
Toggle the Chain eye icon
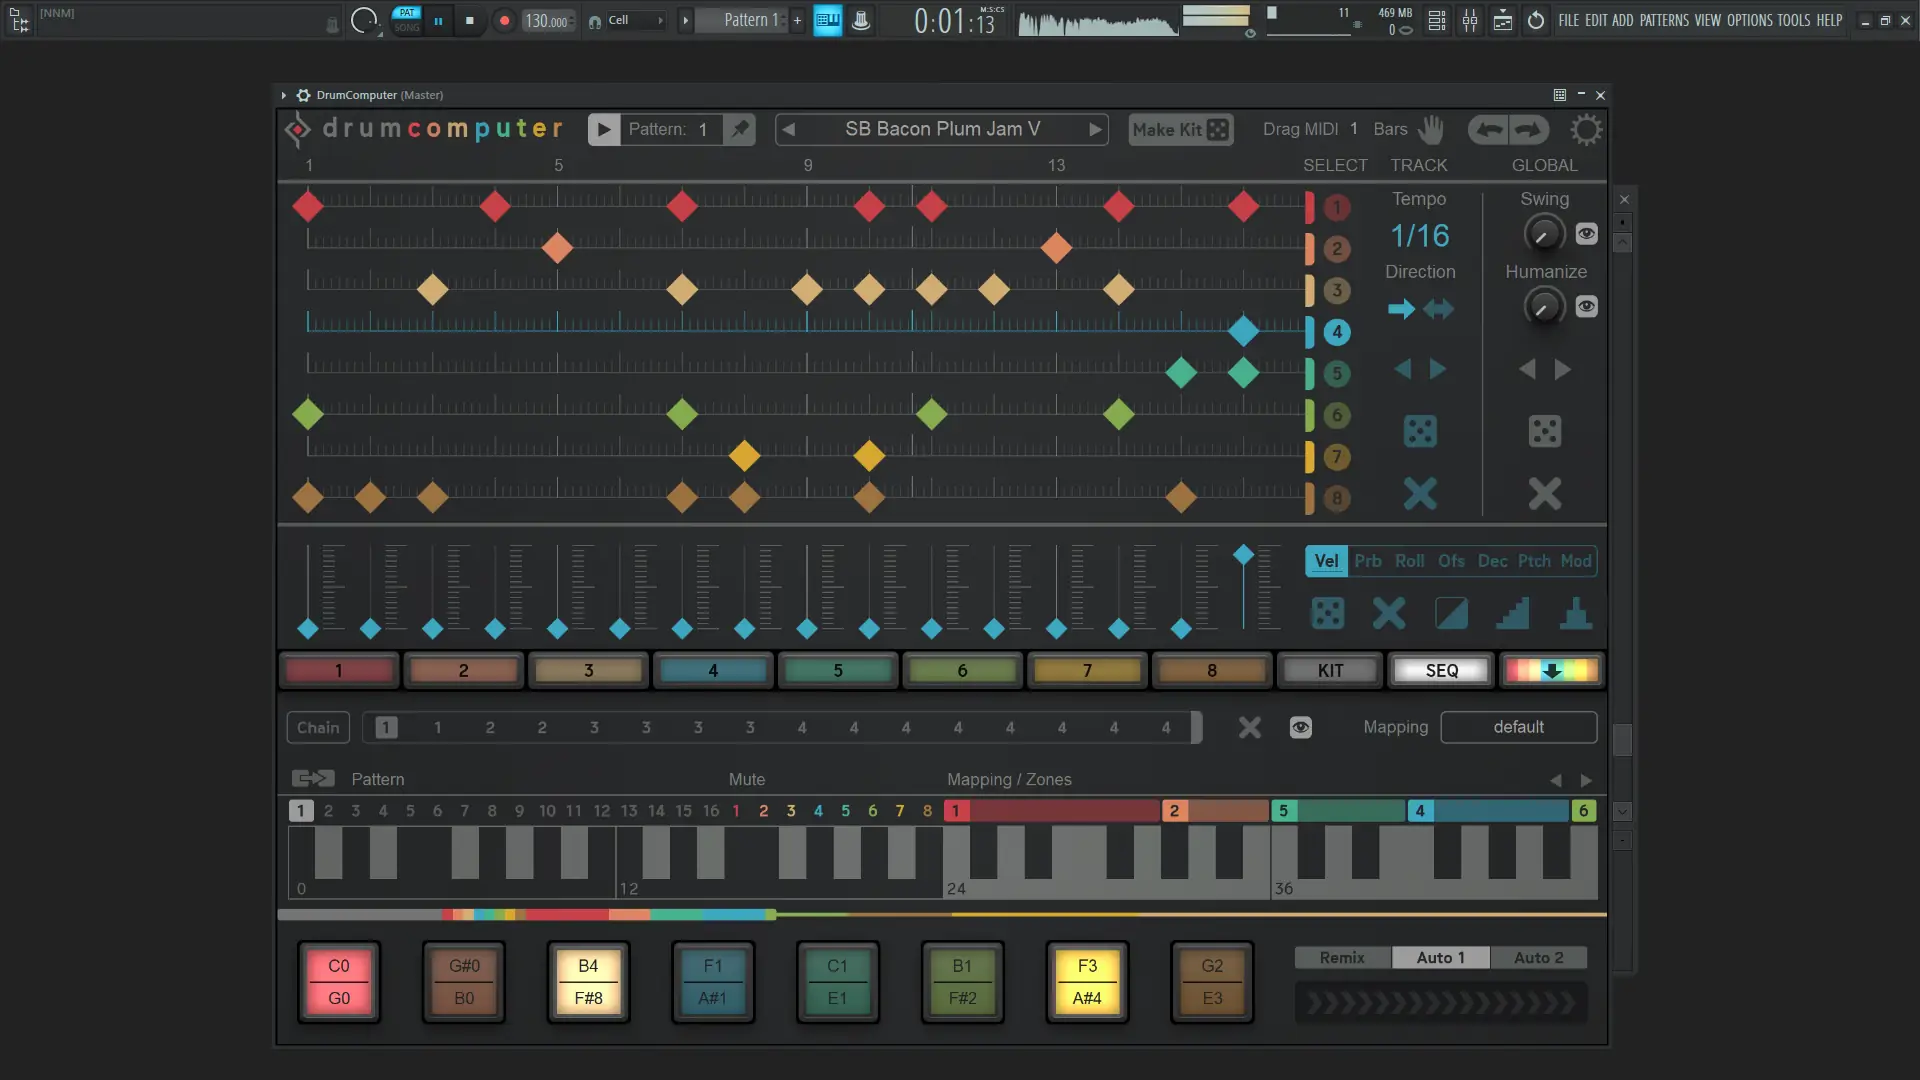(1300, 727)
